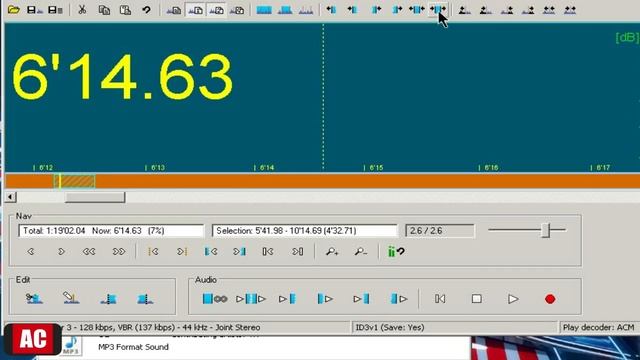Click the scissors Cut icon in top toolbar
This screenshot has height=360, width=640.
point(82,9)
